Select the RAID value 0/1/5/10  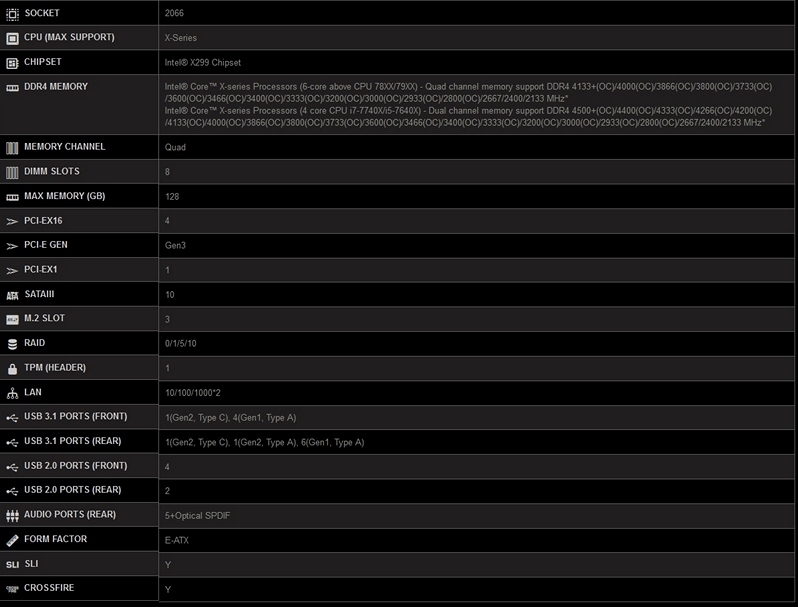[x=181, y=343]
